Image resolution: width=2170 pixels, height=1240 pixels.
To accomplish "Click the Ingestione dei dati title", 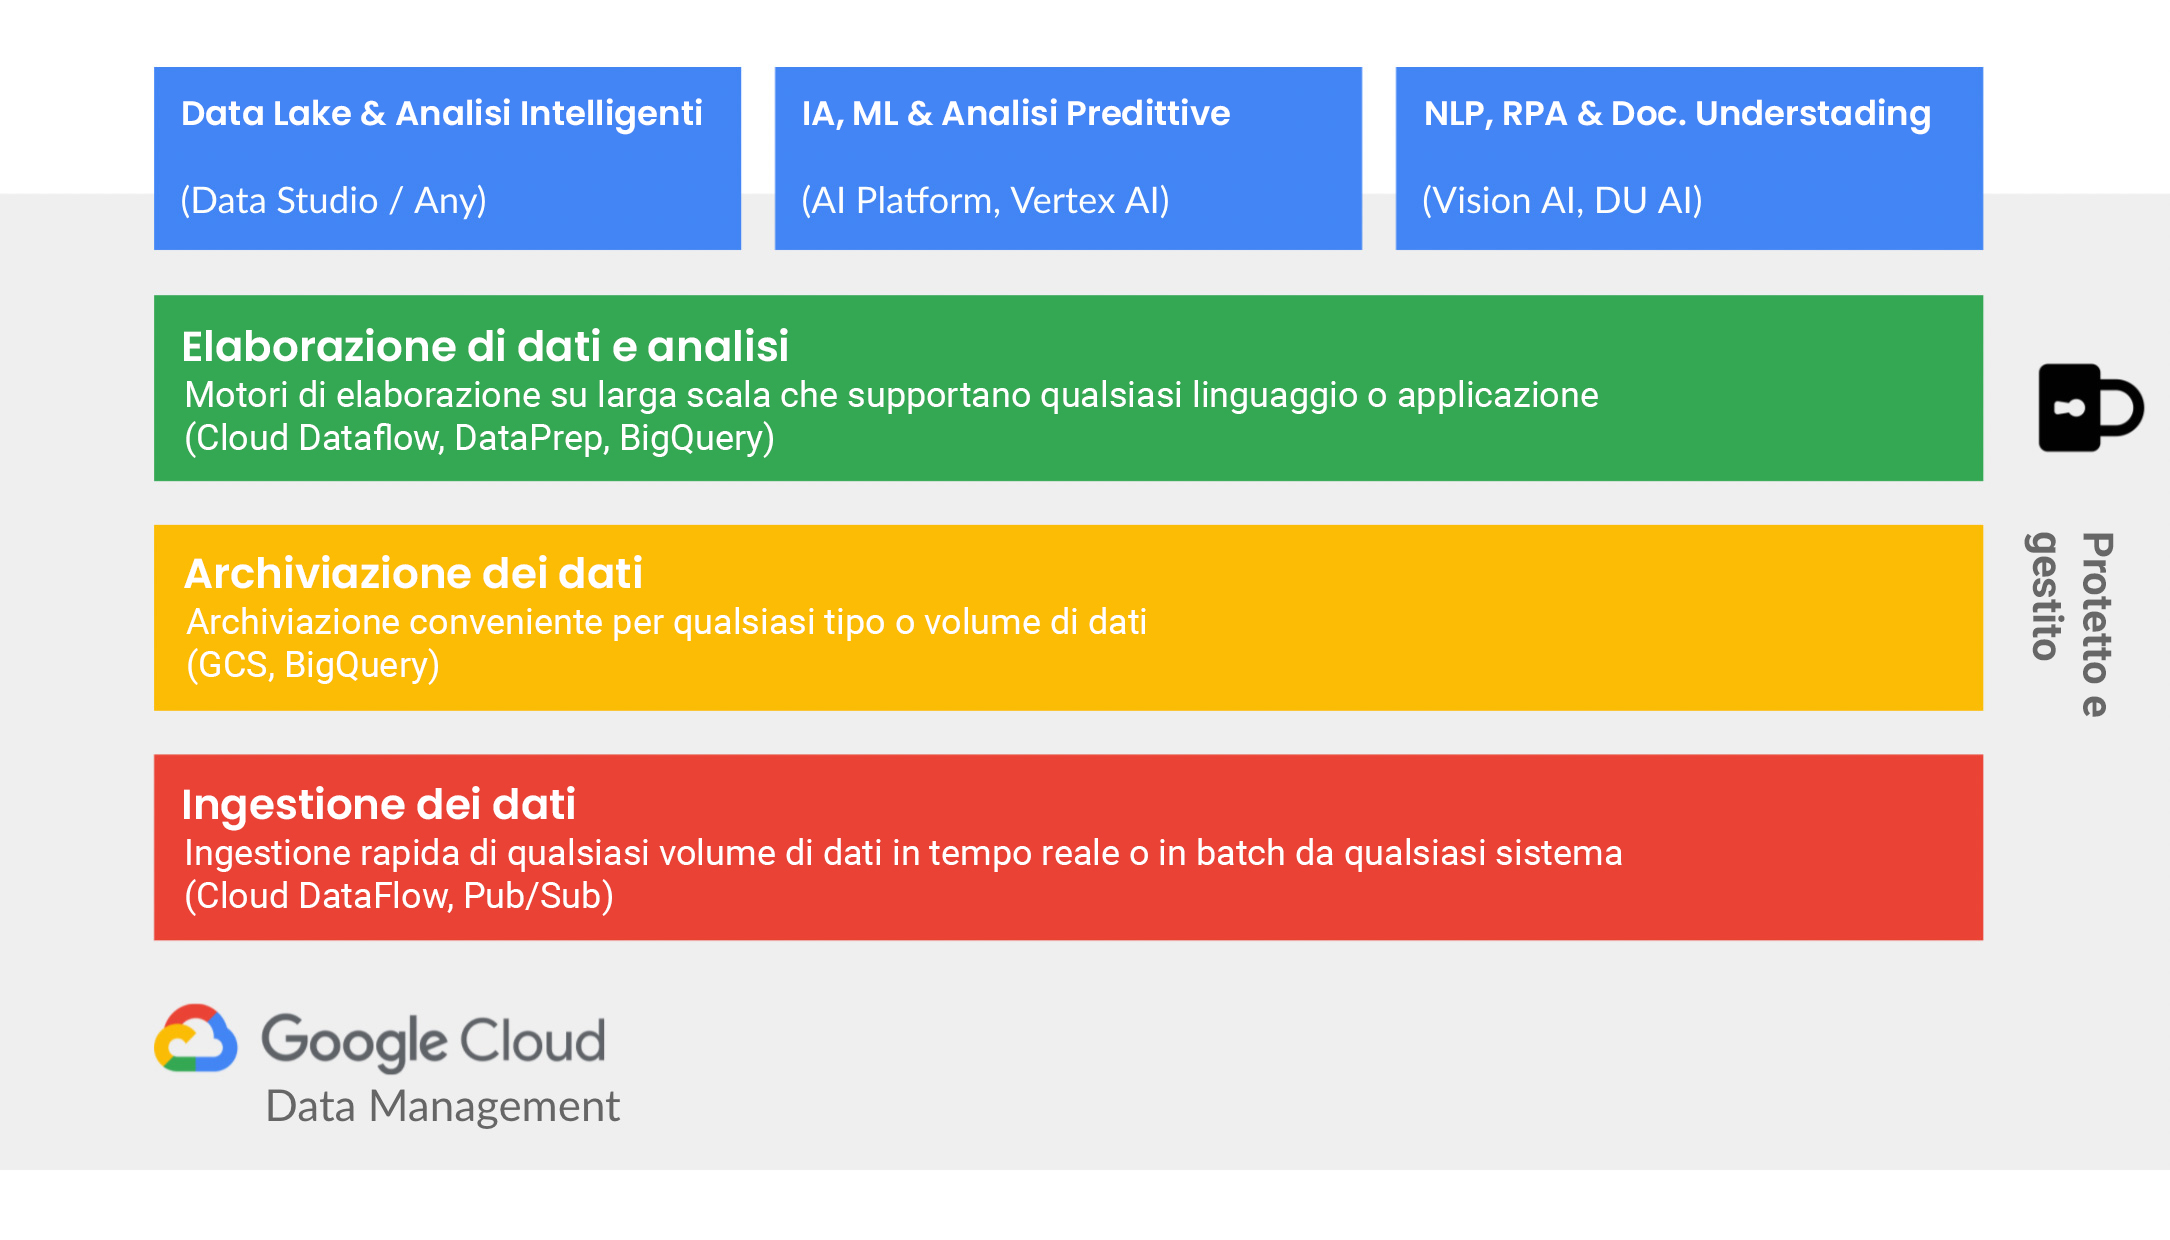I will coord(378,805).
